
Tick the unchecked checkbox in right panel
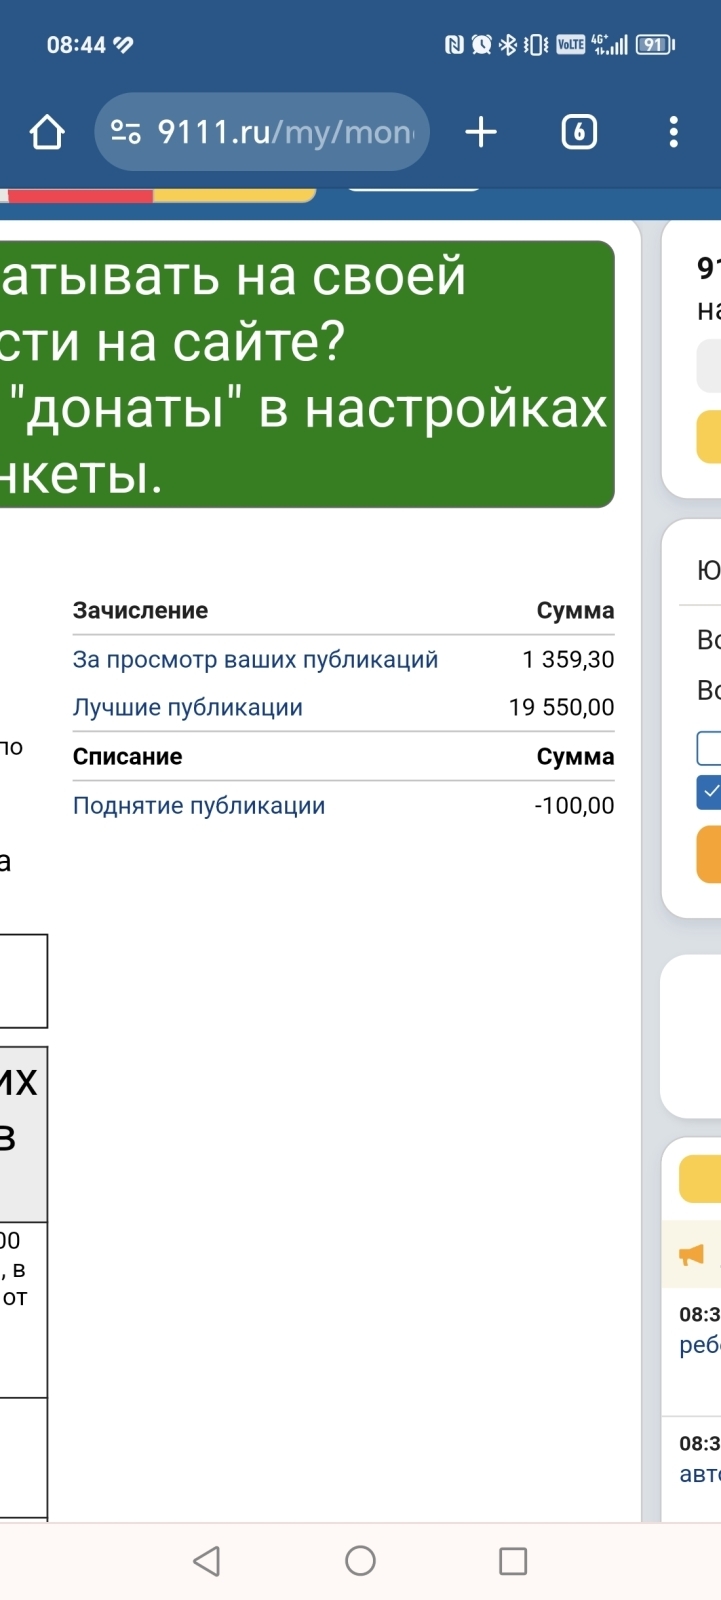[709, 747]
